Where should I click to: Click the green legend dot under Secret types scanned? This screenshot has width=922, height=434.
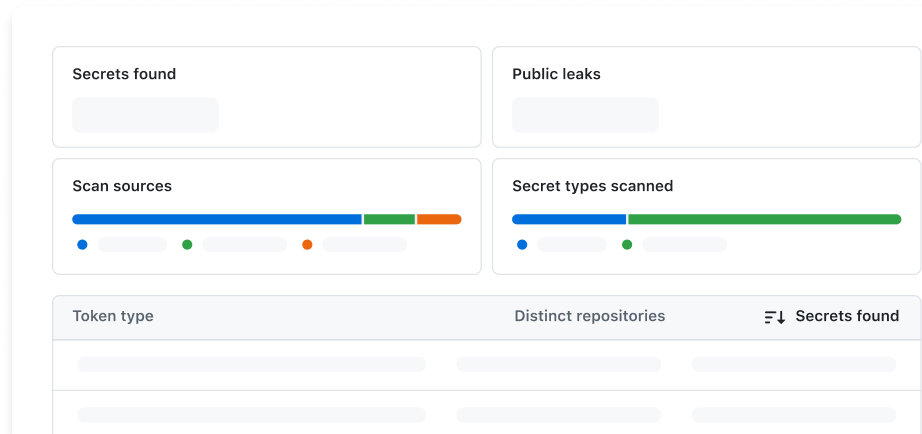[627, 244]
